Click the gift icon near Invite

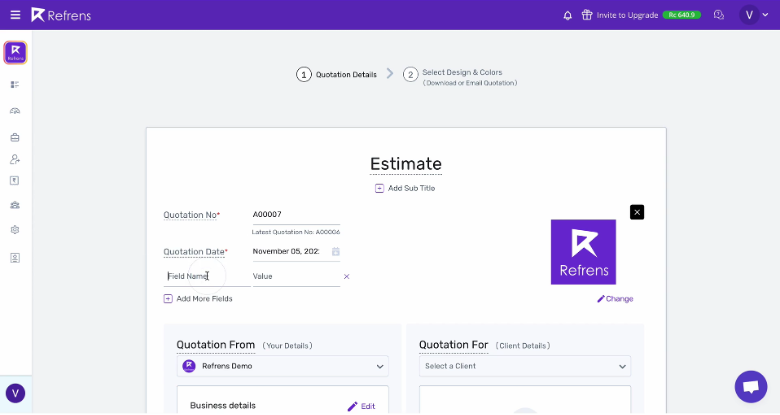click(587, 15)
